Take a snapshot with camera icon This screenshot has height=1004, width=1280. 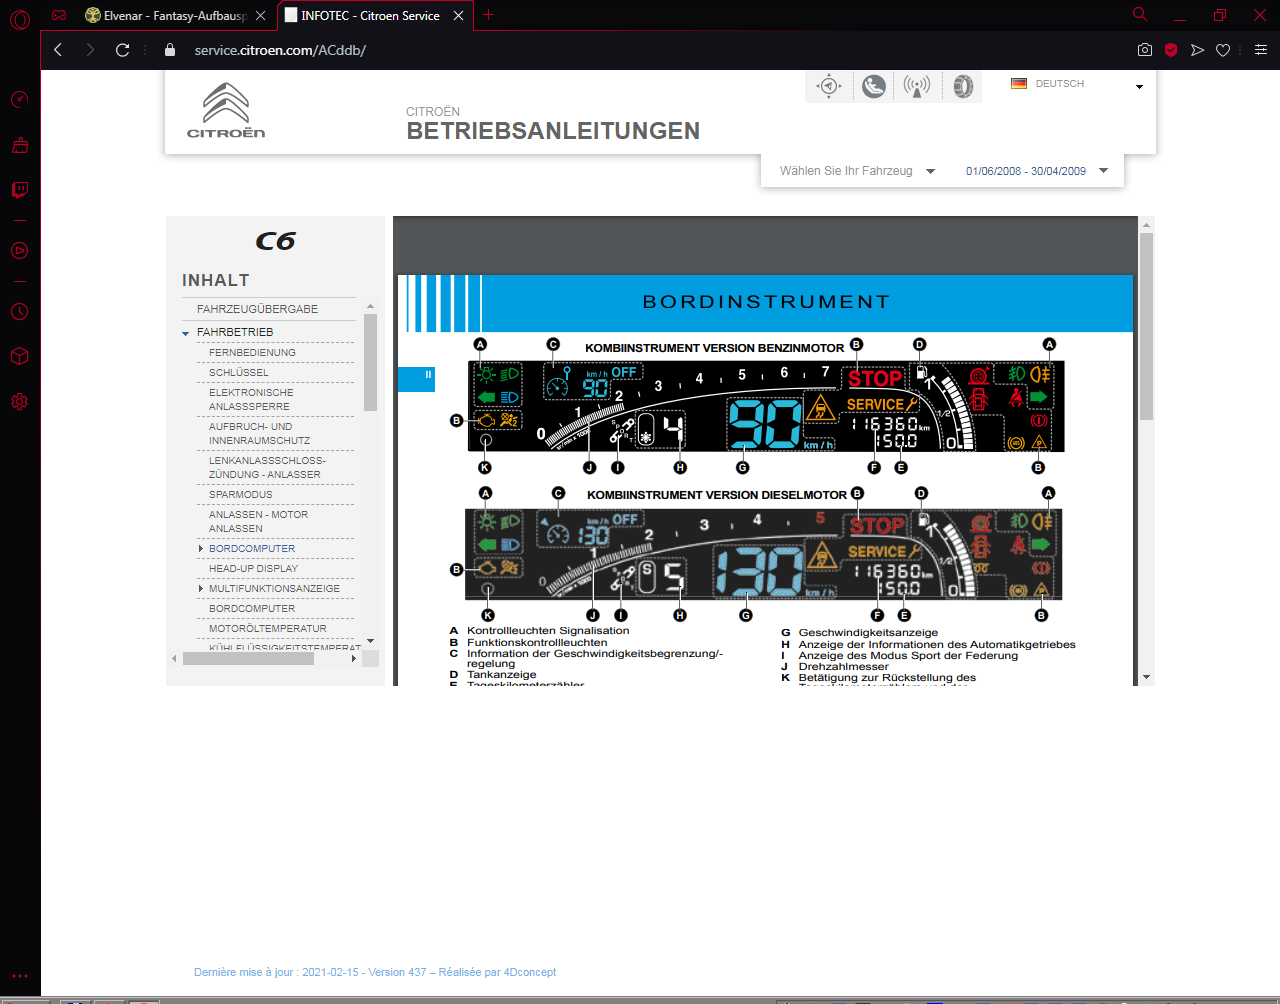coord(1145,50)
